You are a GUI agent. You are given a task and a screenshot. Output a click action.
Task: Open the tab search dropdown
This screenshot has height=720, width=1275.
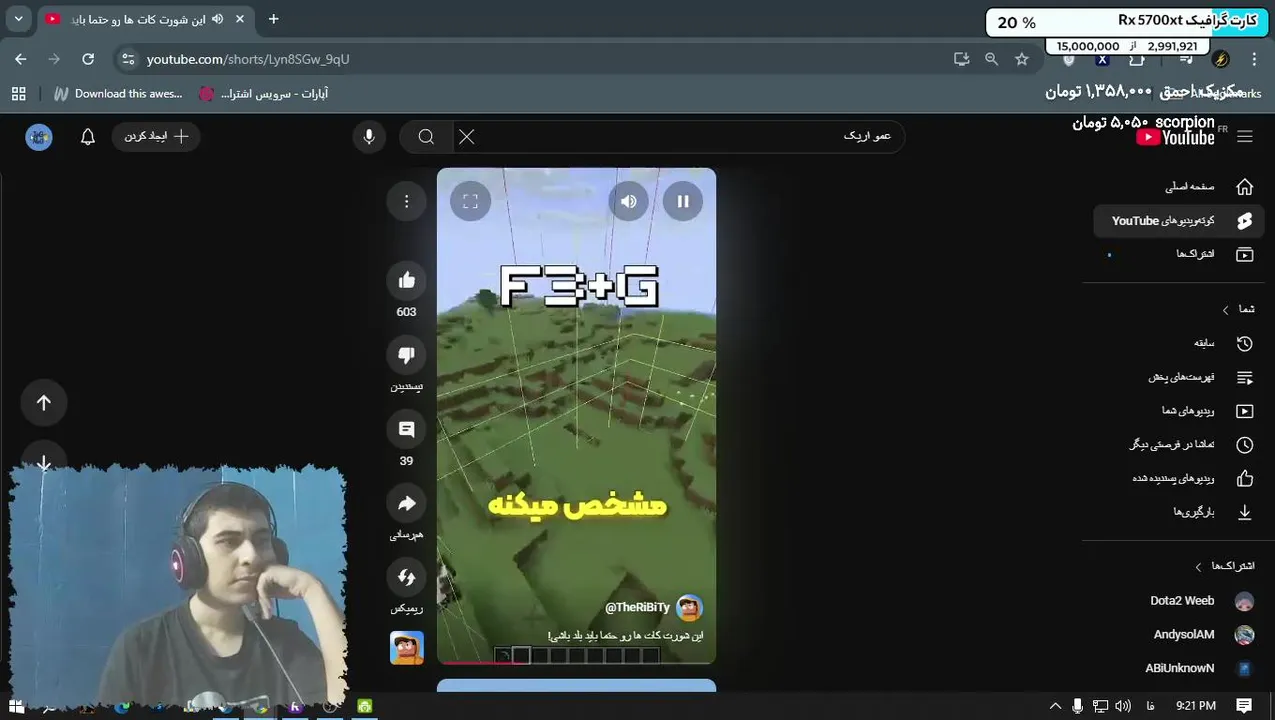(18, 19)
